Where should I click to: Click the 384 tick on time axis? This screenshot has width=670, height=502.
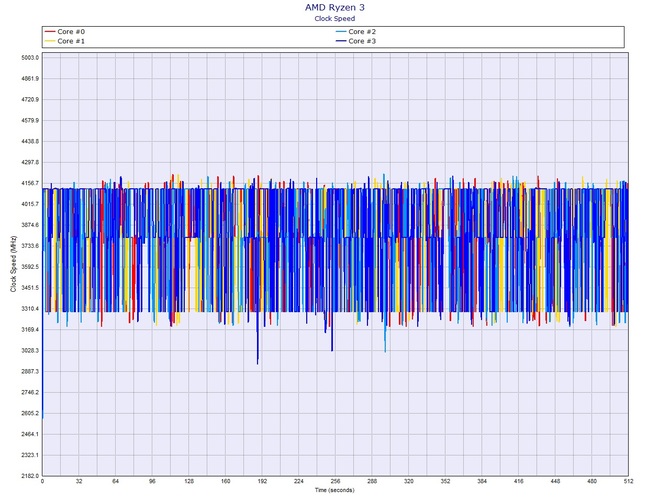tap(482, 481)
